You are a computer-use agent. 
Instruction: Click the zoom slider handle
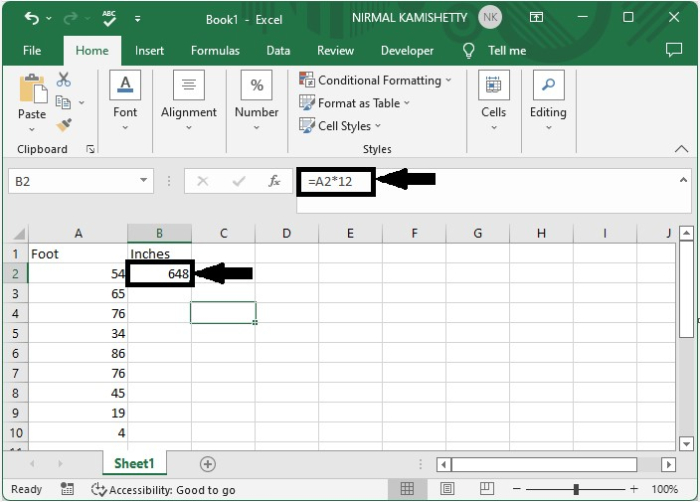576,489
